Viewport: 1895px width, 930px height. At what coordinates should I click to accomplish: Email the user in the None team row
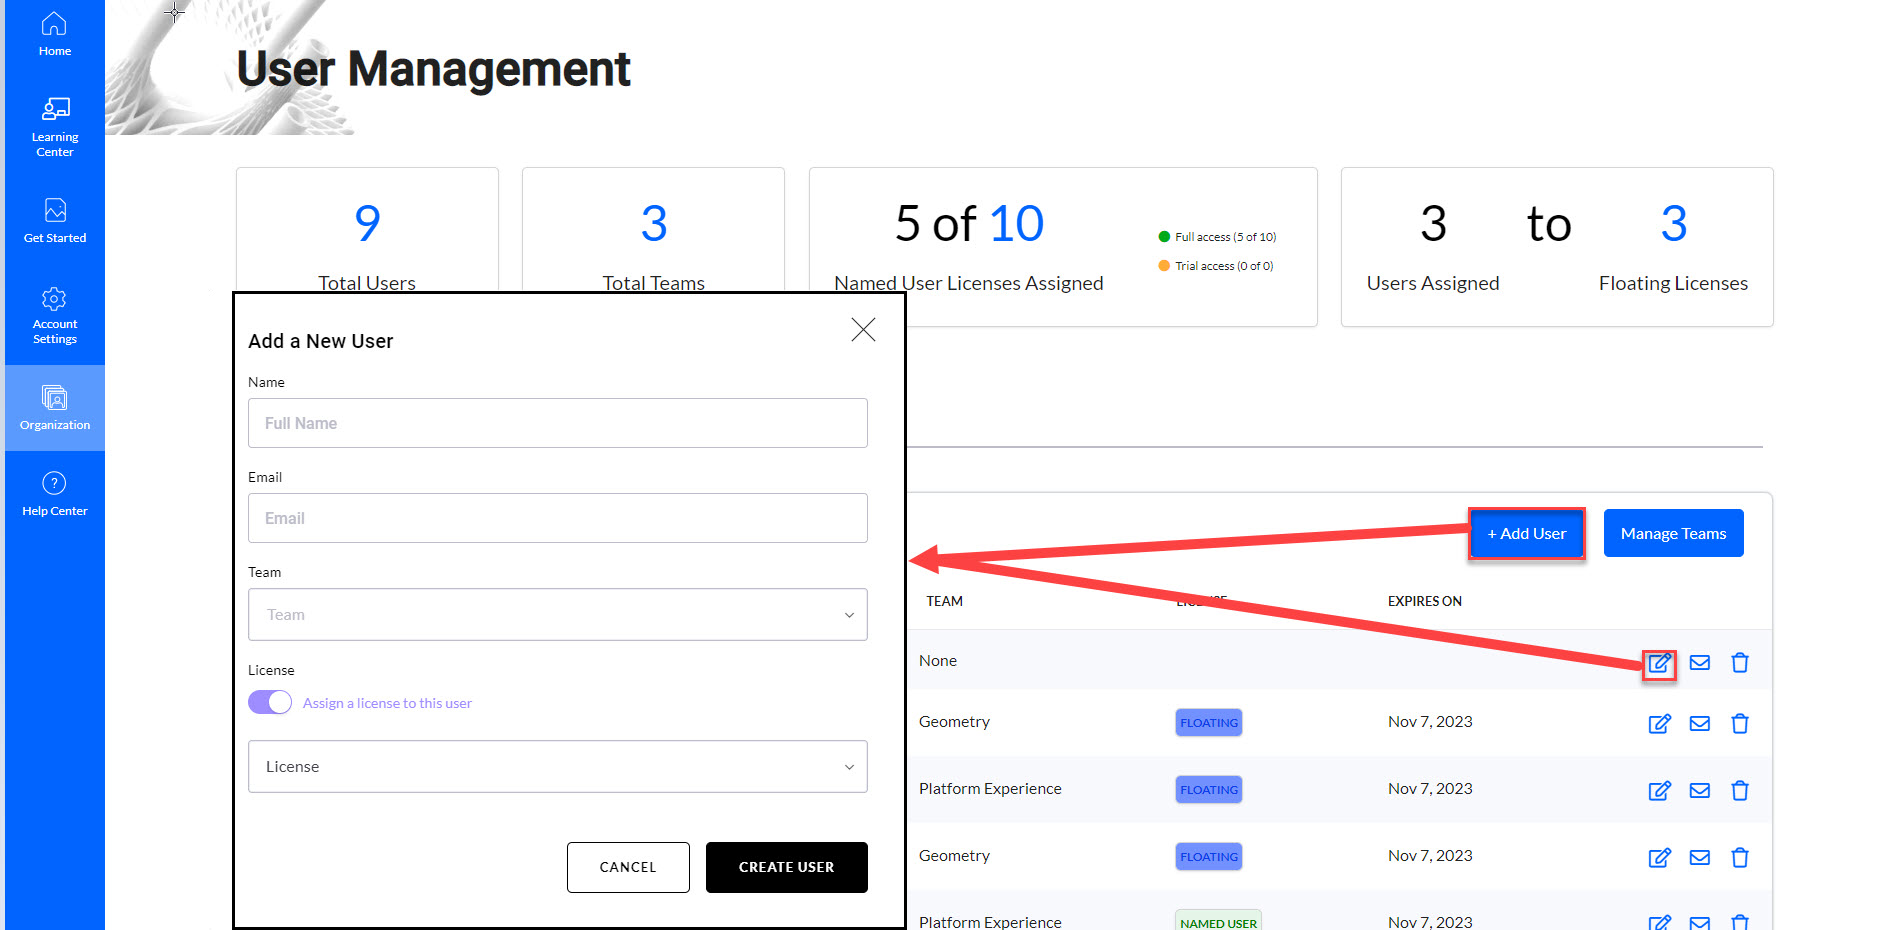point(1700,662)
